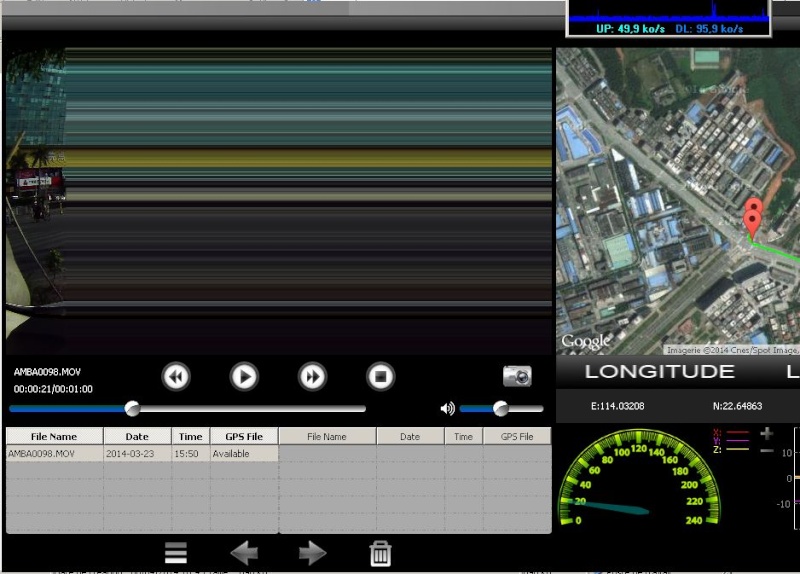Image resolution: width=800 pixels, height=574 pixels.
Task: Mute audio via the speaker icon
Action: [x=447, y=408]
